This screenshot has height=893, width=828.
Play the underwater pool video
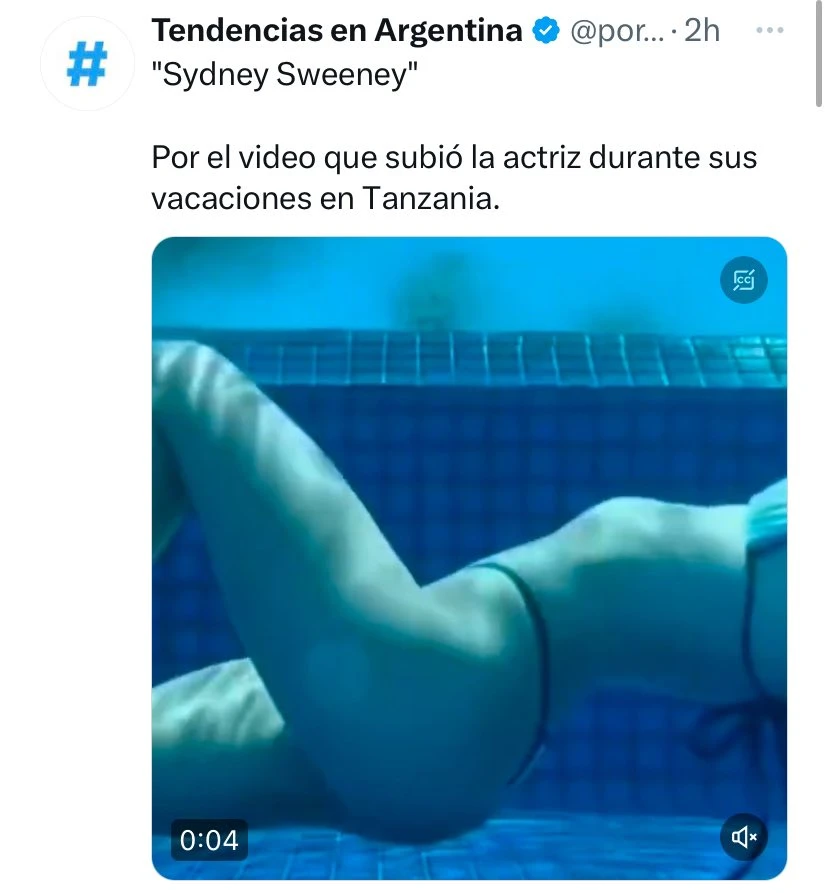[x=469, y=558]
